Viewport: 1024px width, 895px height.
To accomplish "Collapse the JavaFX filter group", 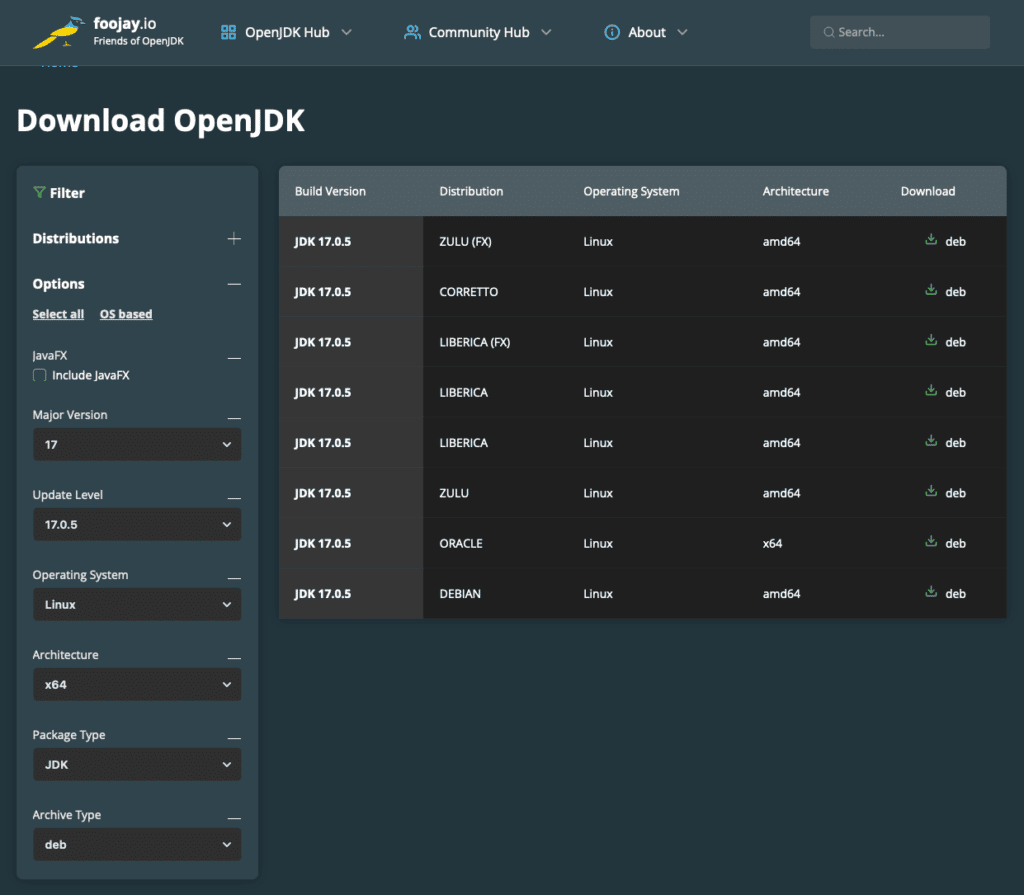I will click(234, 358).
